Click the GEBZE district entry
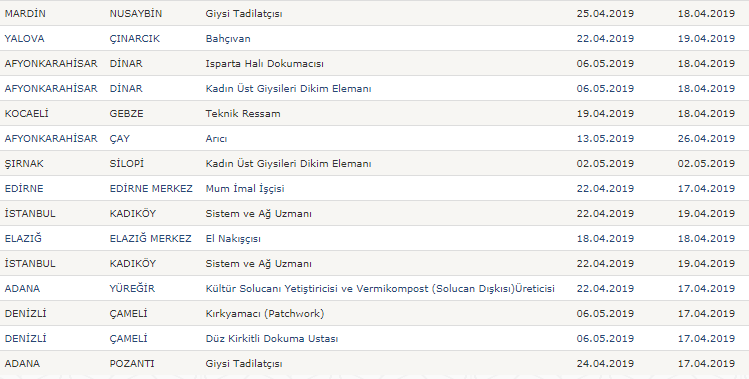Viewport: 749px width, 379px height. point(127,114)
